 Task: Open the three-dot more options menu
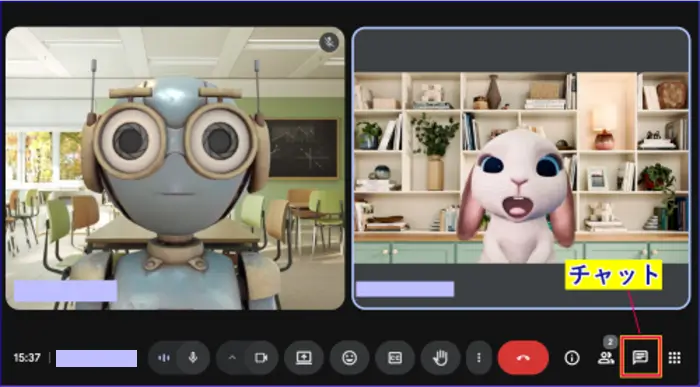coord(479,358)
